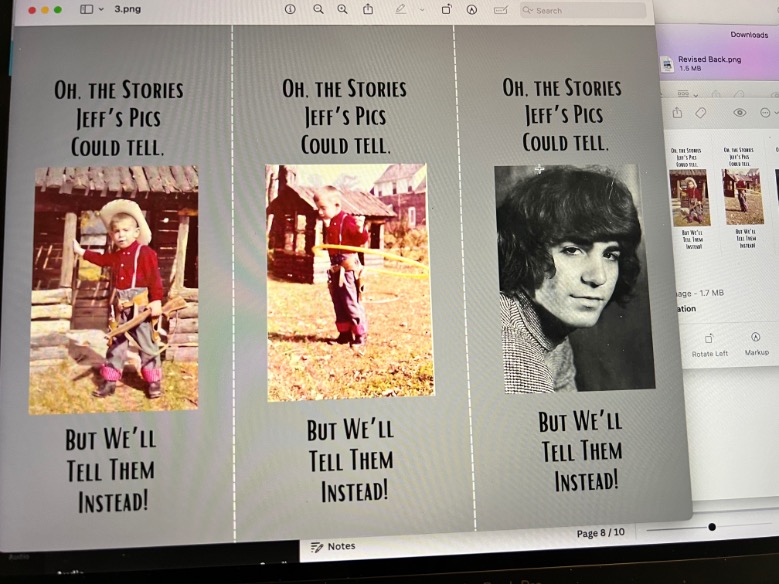Rotate the image with toolbar rotate icon
Screen dimensions: 779x584
click(447, 9)
